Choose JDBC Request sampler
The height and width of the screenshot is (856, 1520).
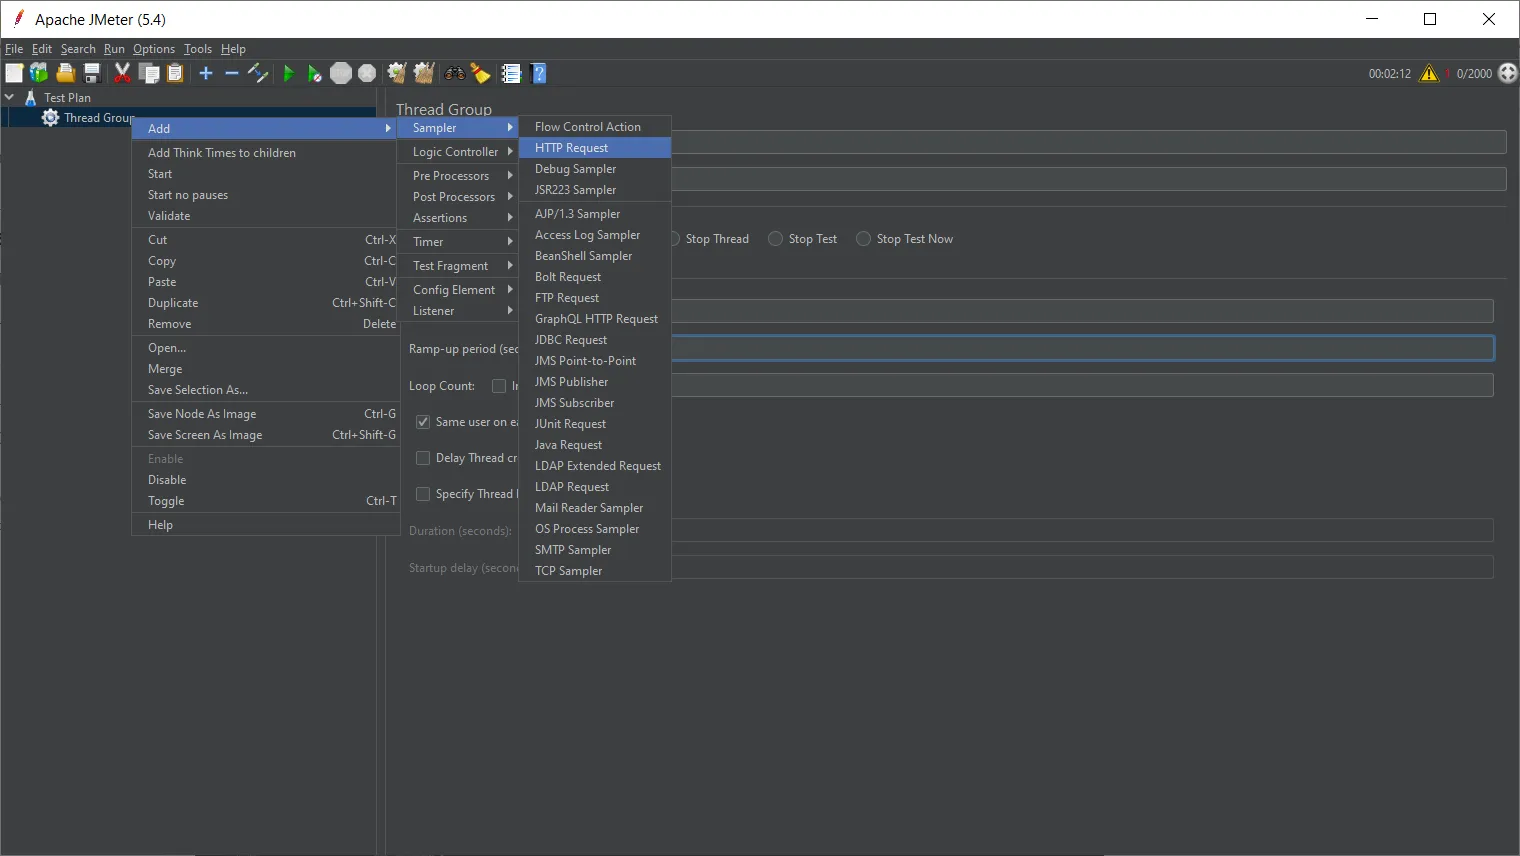pyautogui.click(x=595, y=340)
